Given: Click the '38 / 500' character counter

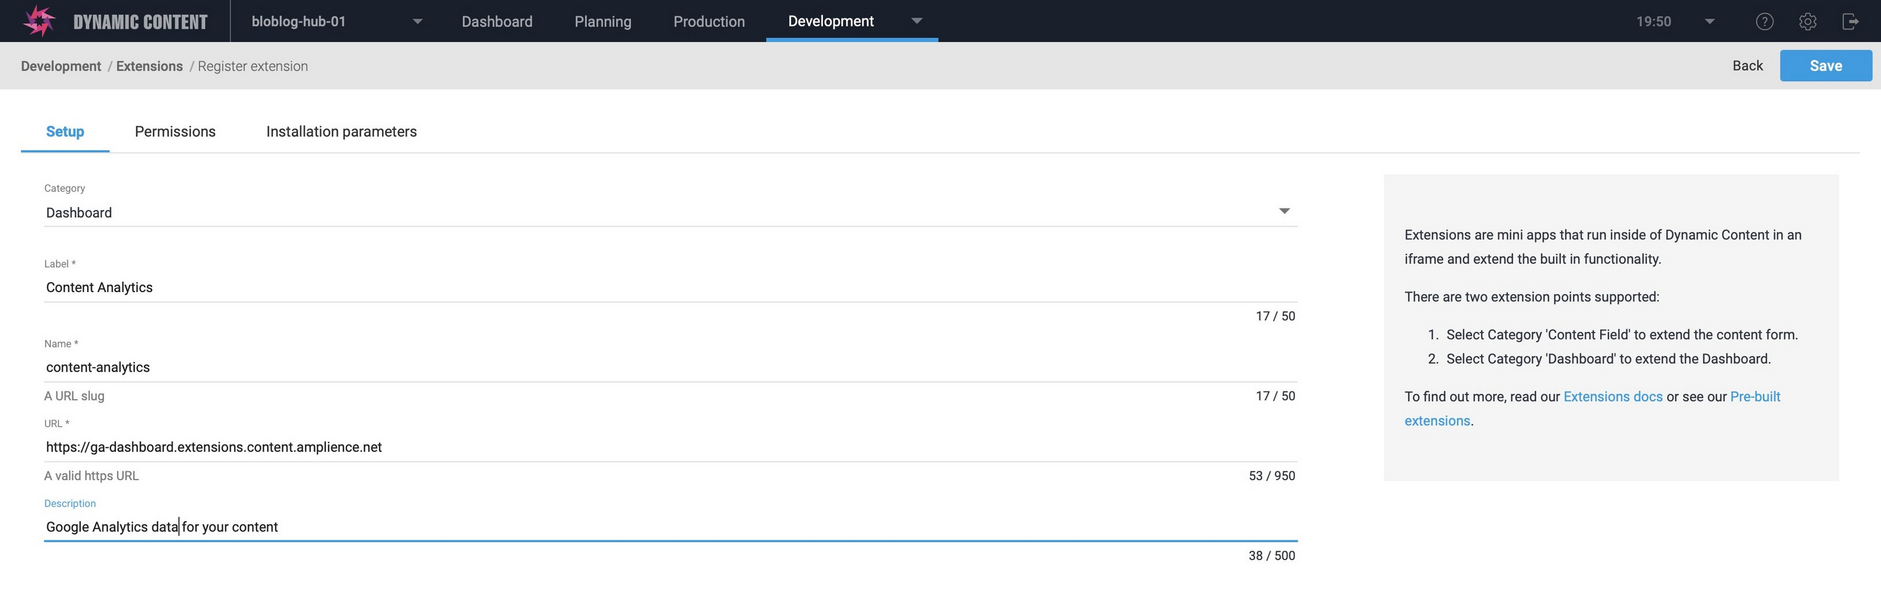Looking at the screenshot, I should [x=1271, y=556].
